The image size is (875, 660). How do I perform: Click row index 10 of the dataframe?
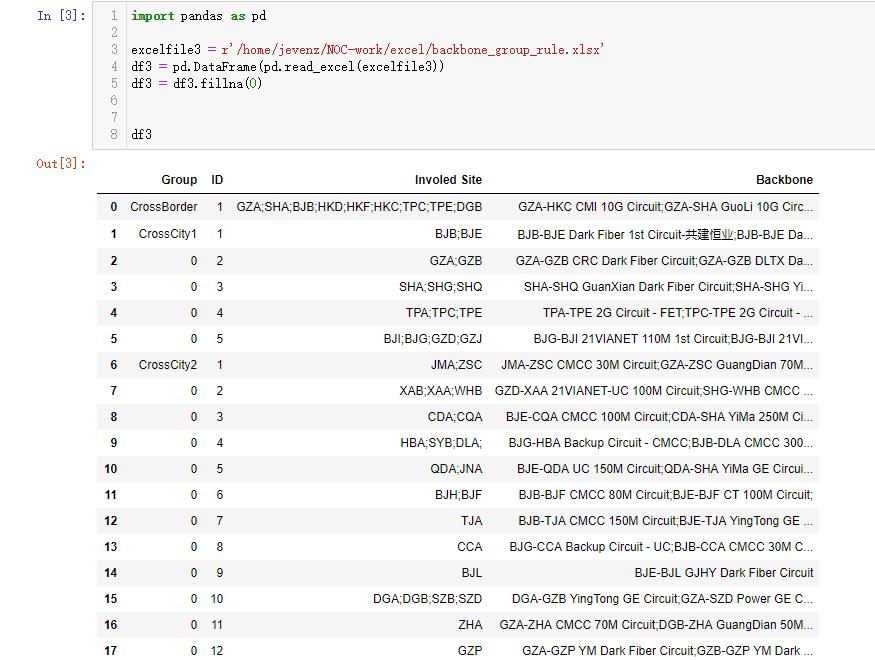(111, 469)
